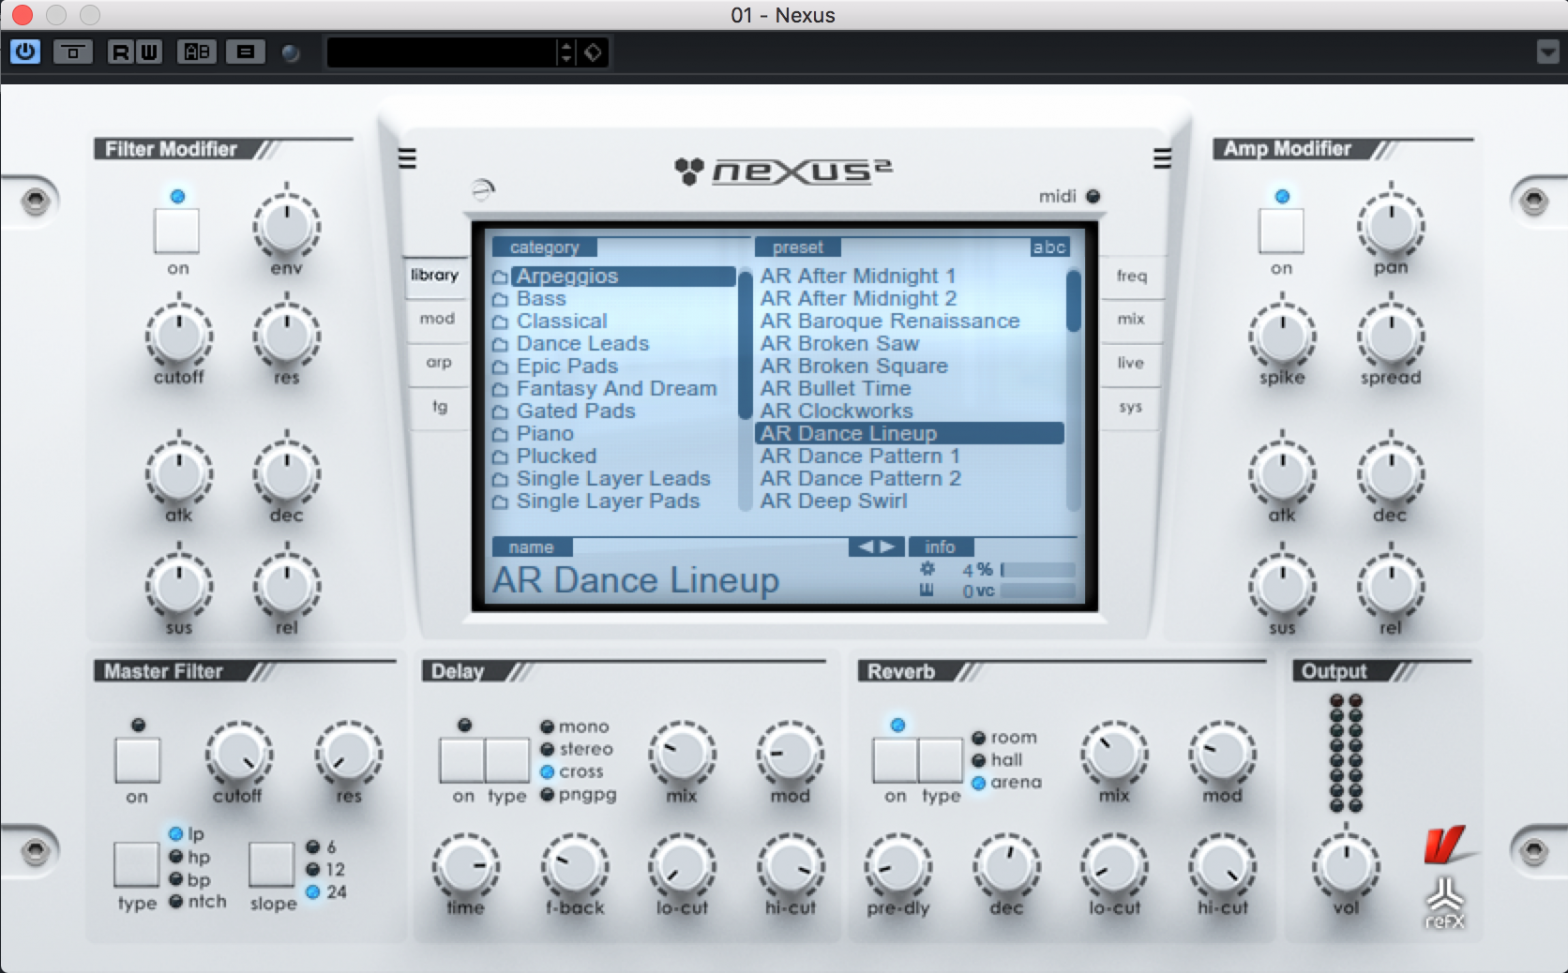Switch to the arp tab
The height and width of the screenshot is (973, 1568).
(x=438, y=362)
